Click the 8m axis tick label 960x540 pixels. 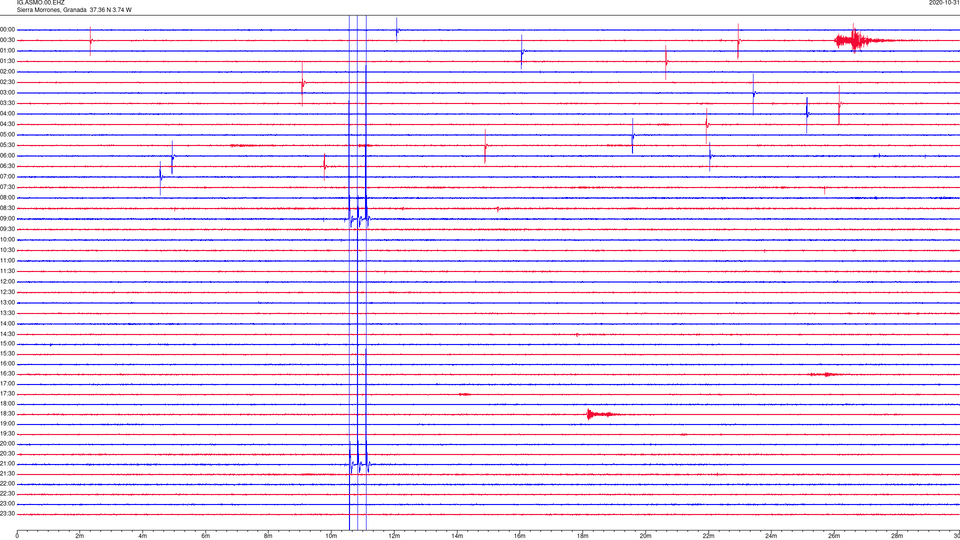pyautogui.click(x=268, y=536)
